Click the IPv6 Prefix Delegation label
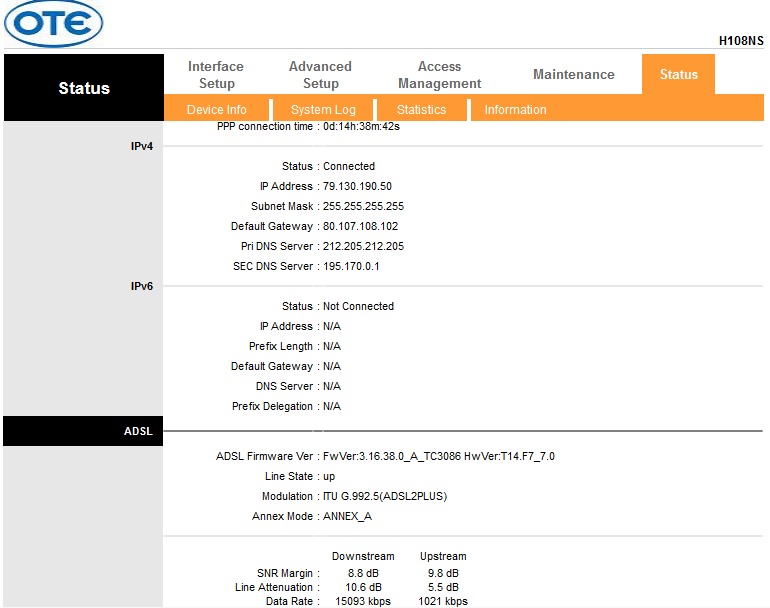770x608 pixels. click(272, 406)
